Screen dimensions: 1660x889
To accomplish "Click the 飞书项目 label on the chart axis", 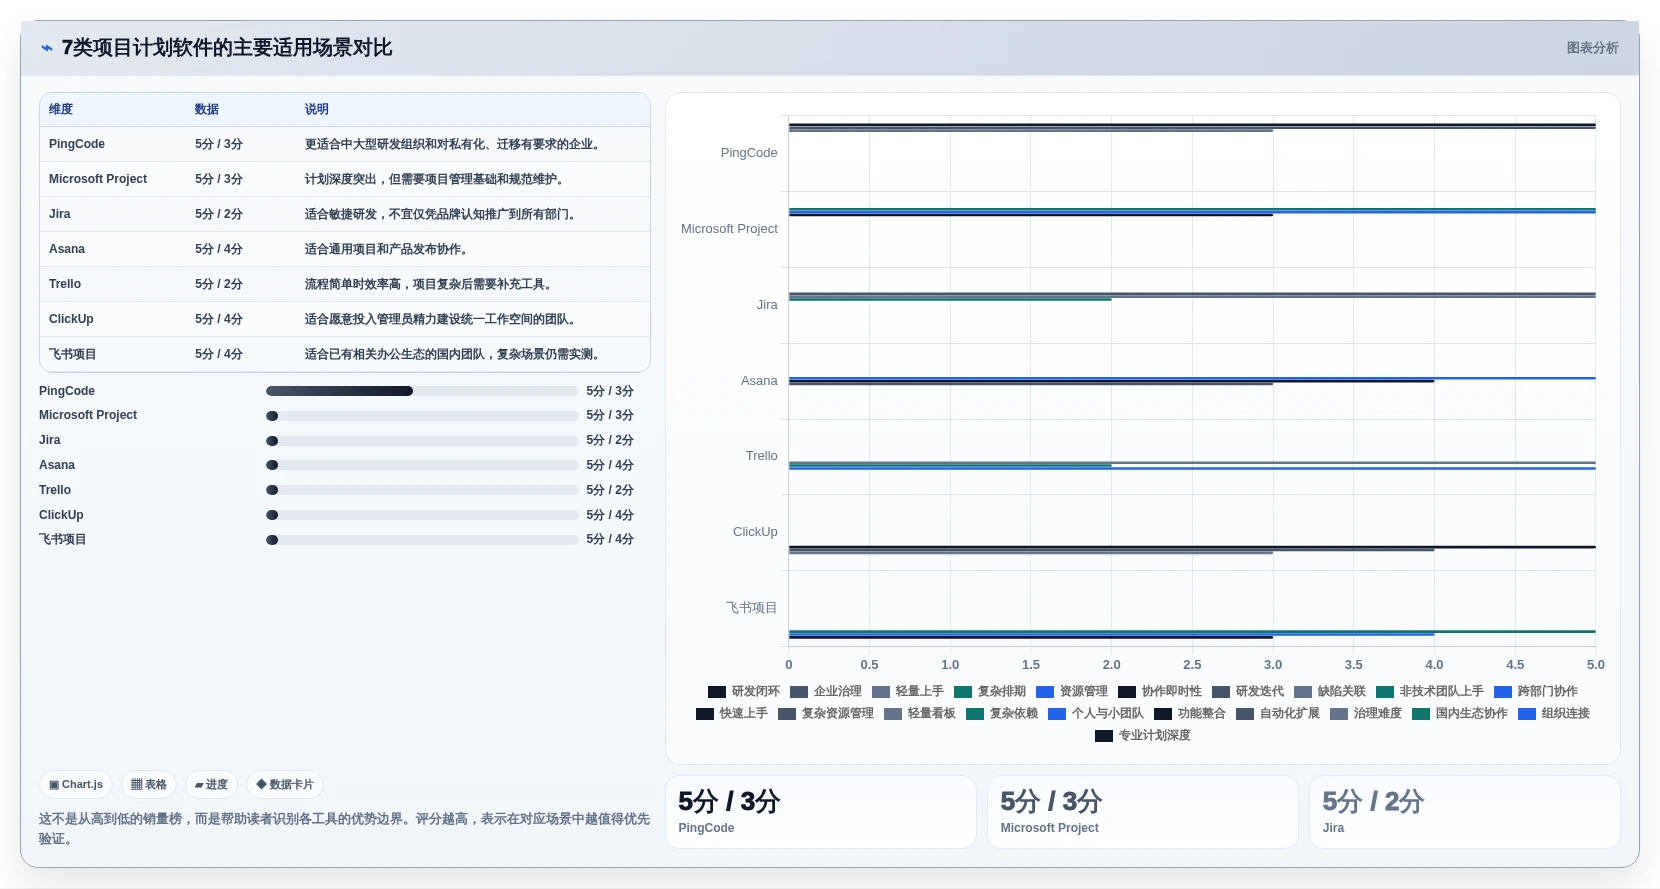I will click(751, 608).
